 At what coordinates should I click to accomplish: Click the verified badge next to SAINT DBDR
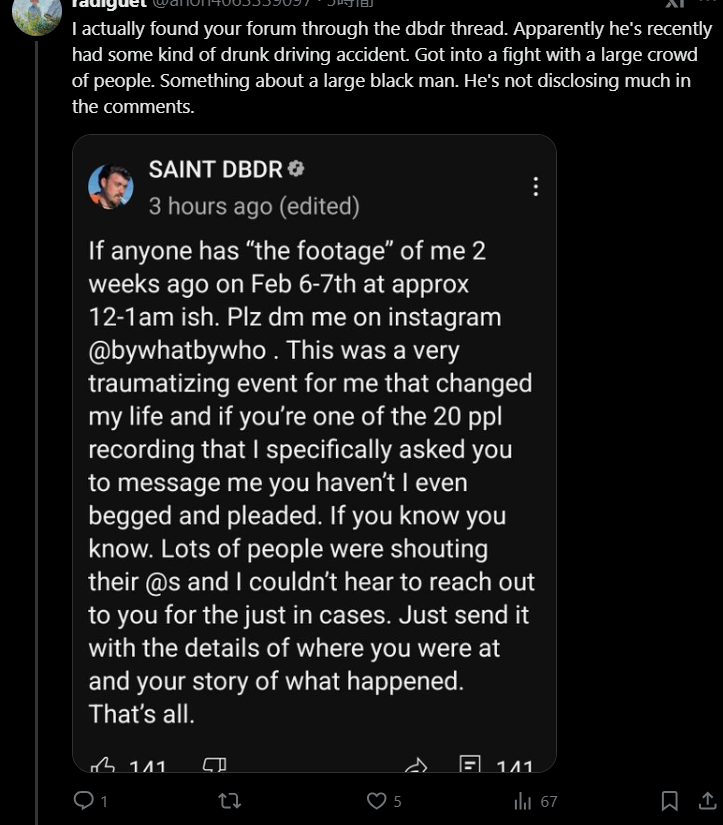[x=296, y=169]
